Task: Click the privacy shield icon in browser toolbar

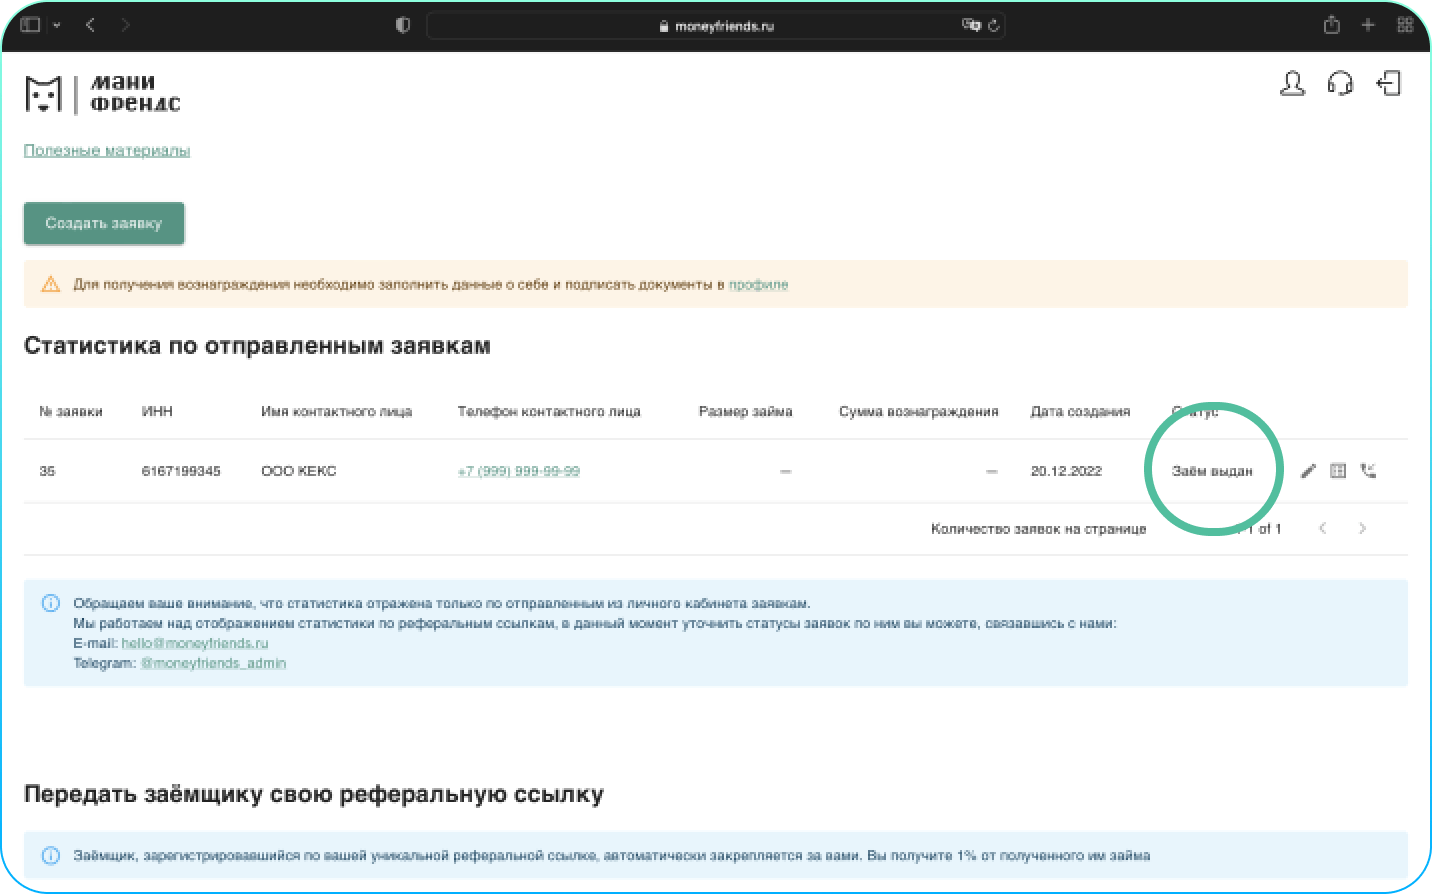Action: (402, 25)
